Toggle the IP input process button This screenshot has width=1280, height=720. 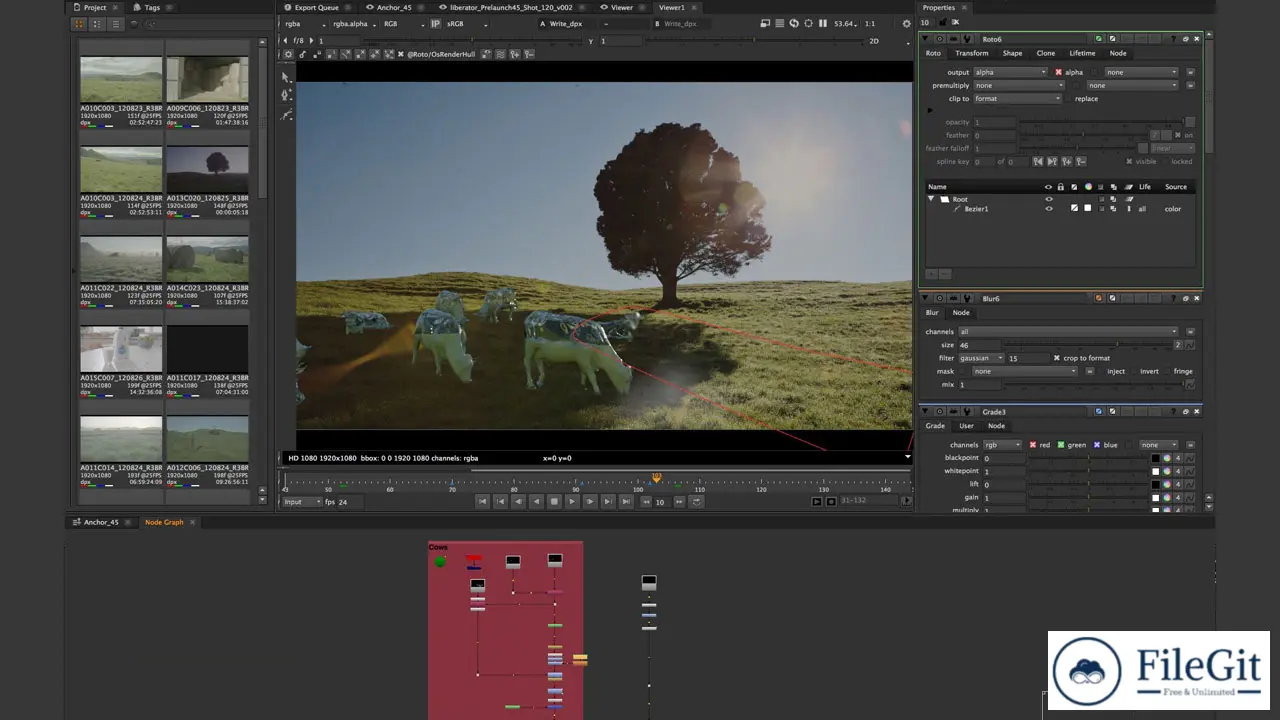[435, 23]
